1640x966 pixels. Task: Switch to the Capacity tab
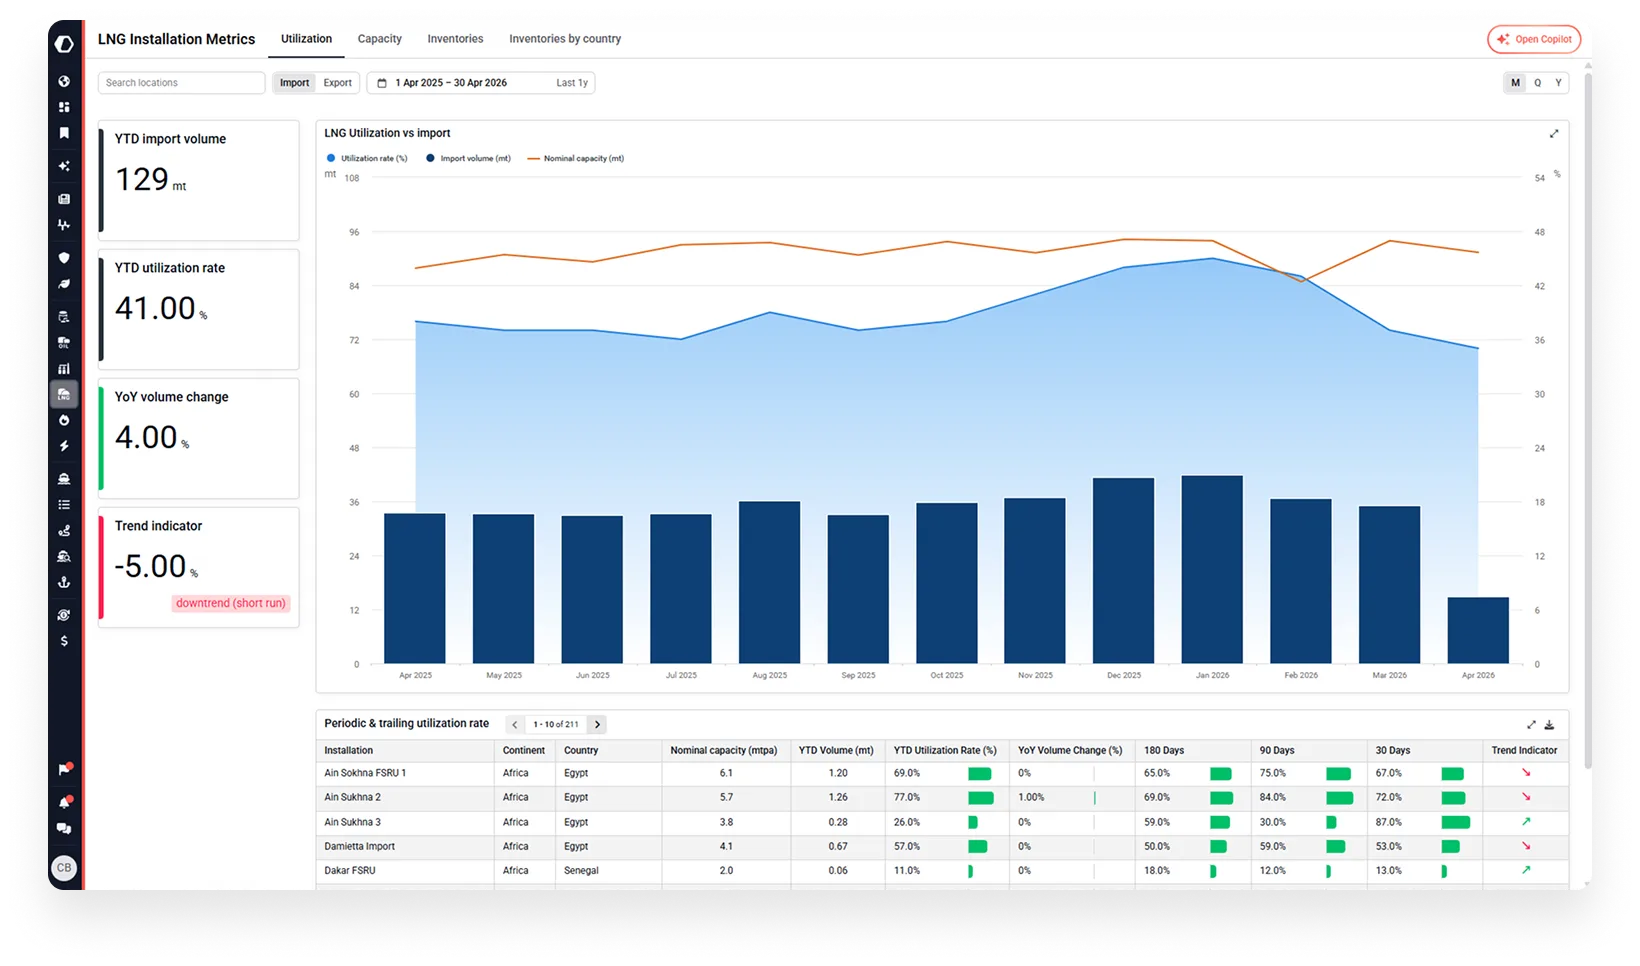(x=379, y=38)
